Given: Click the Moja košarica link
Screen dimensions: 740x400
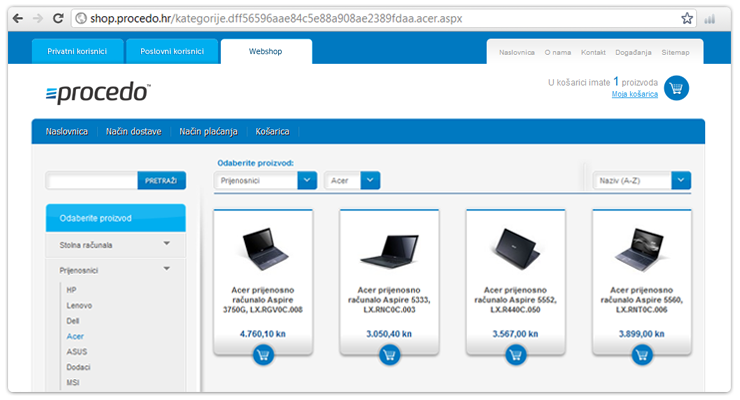Looking at the screenshot, I should (x=635, y=94).
